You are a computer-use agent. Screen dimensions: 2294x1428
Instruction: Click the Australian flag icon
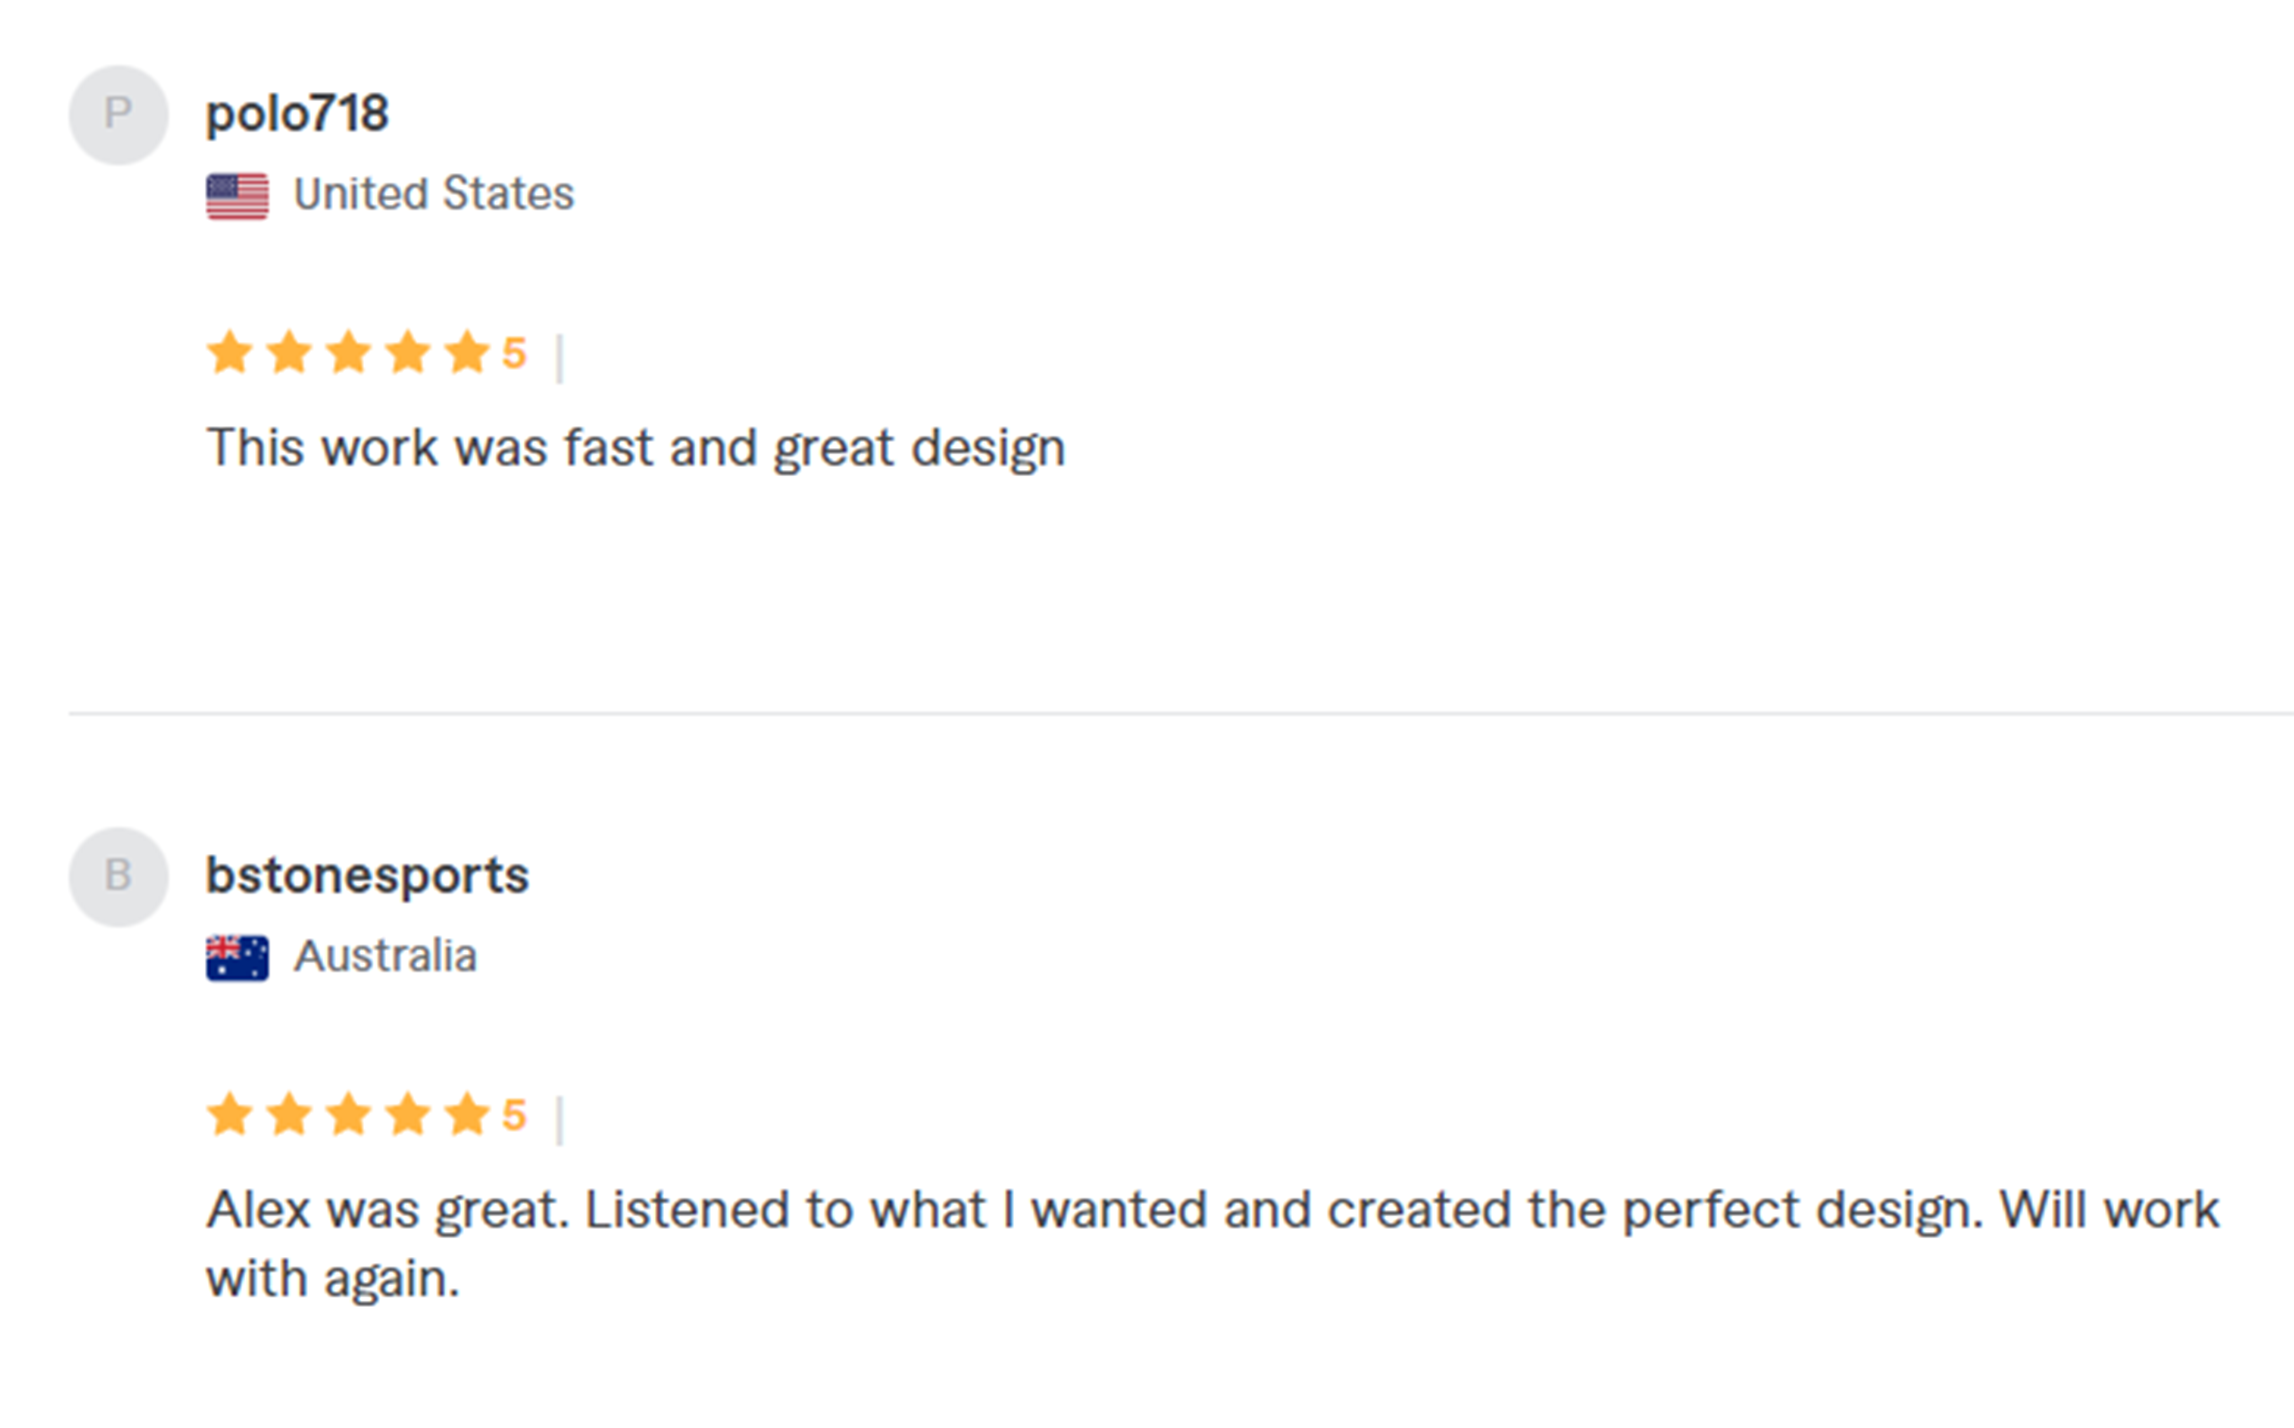[x=237, y=958]
